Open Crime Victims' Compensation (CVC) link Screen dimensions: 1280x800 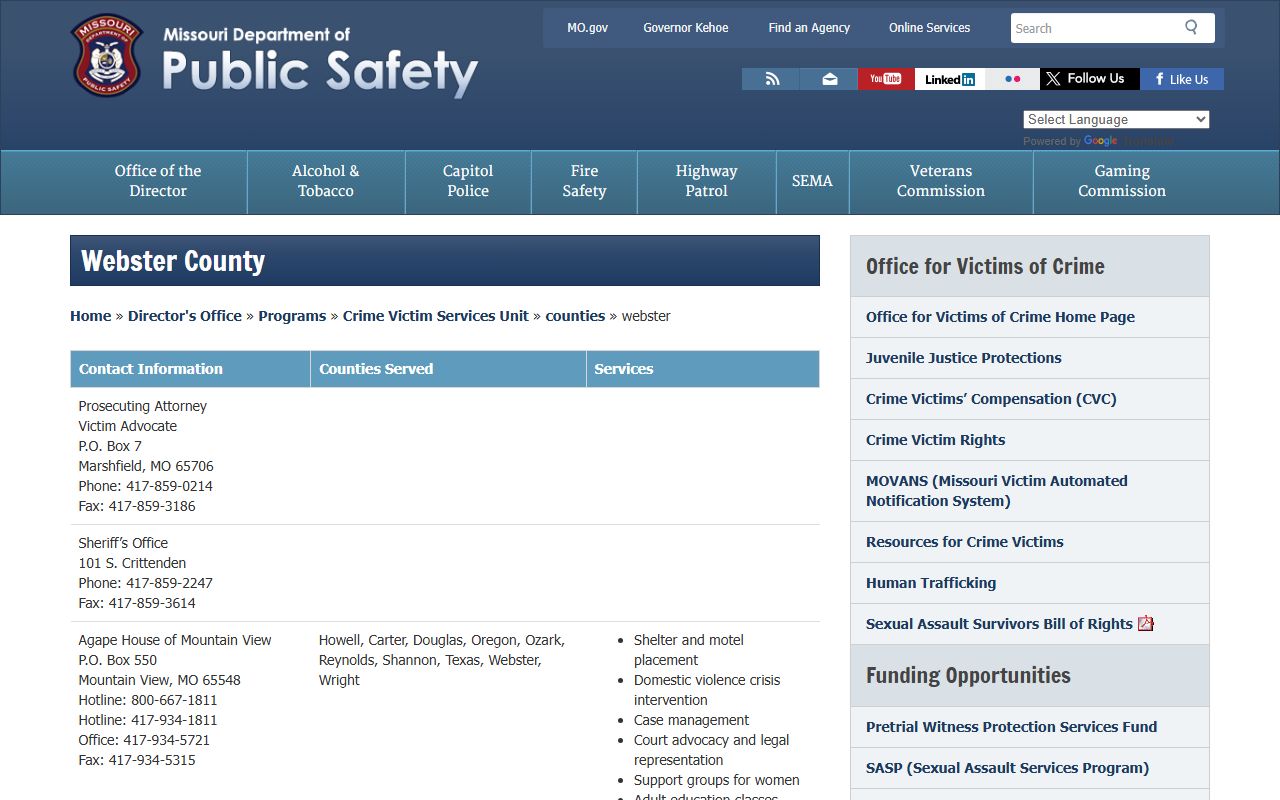[991, 399]
